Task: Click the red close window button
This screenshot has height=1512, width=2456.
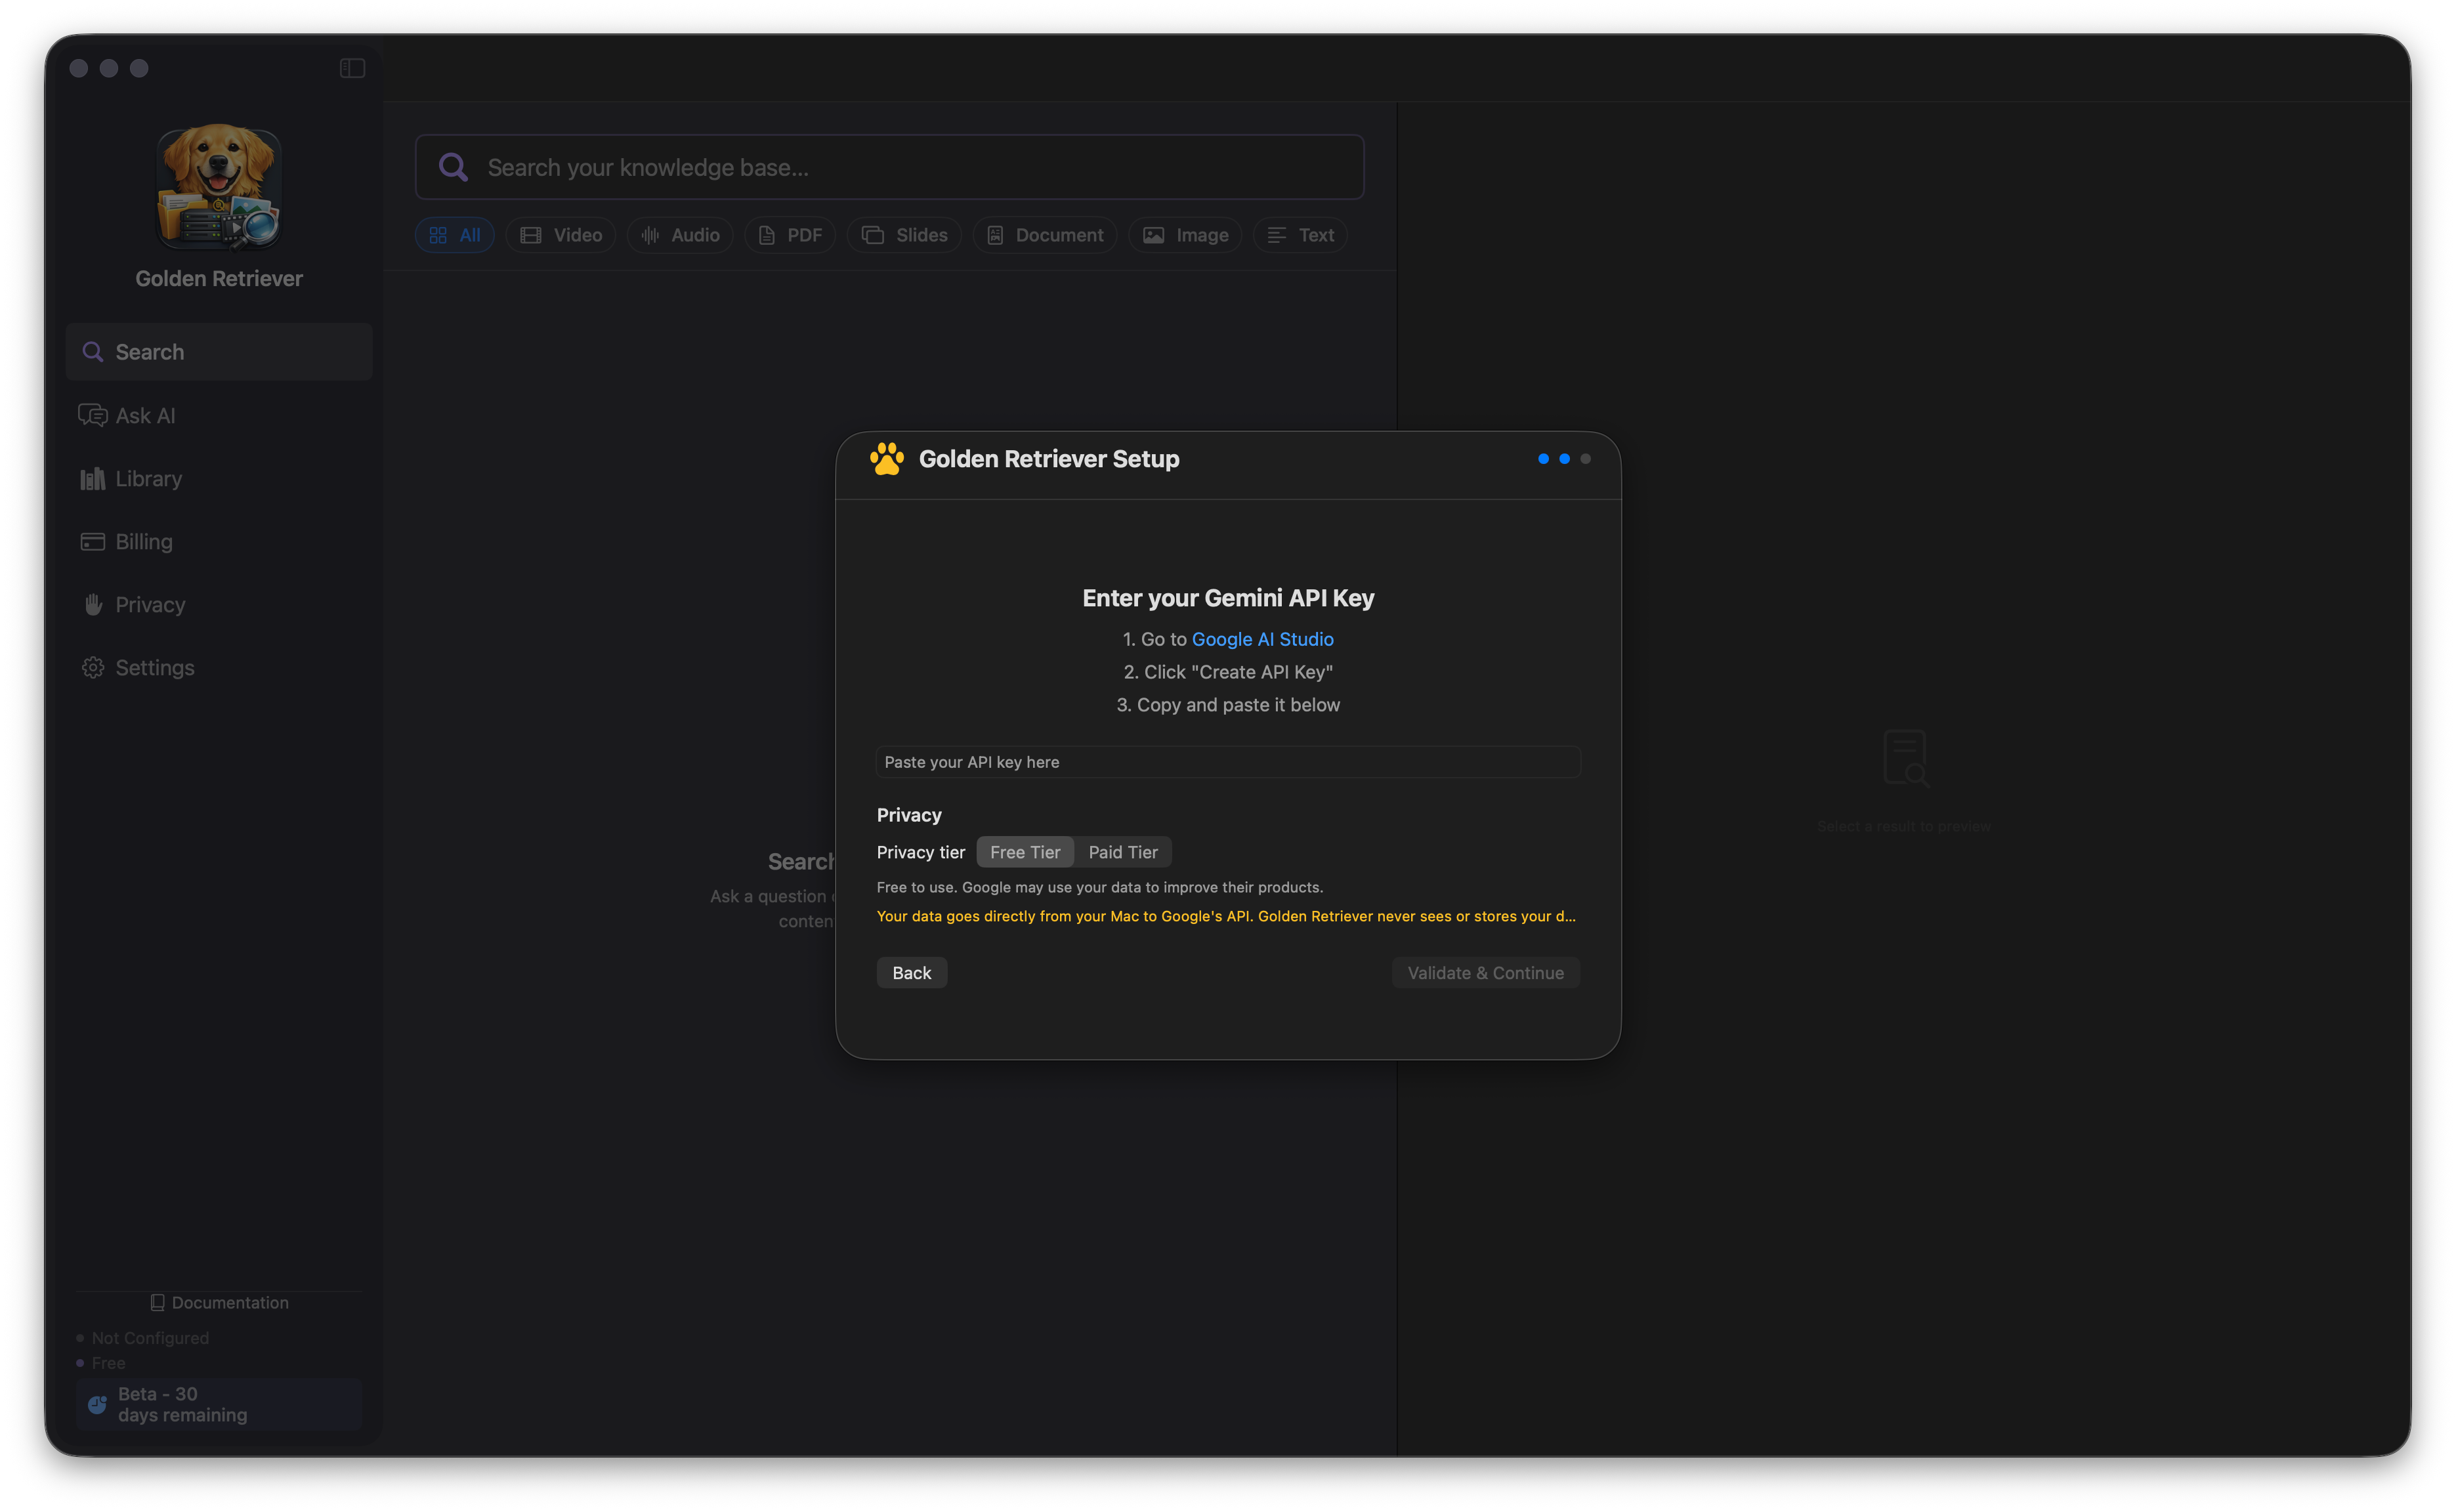Action: click(79, 68)
